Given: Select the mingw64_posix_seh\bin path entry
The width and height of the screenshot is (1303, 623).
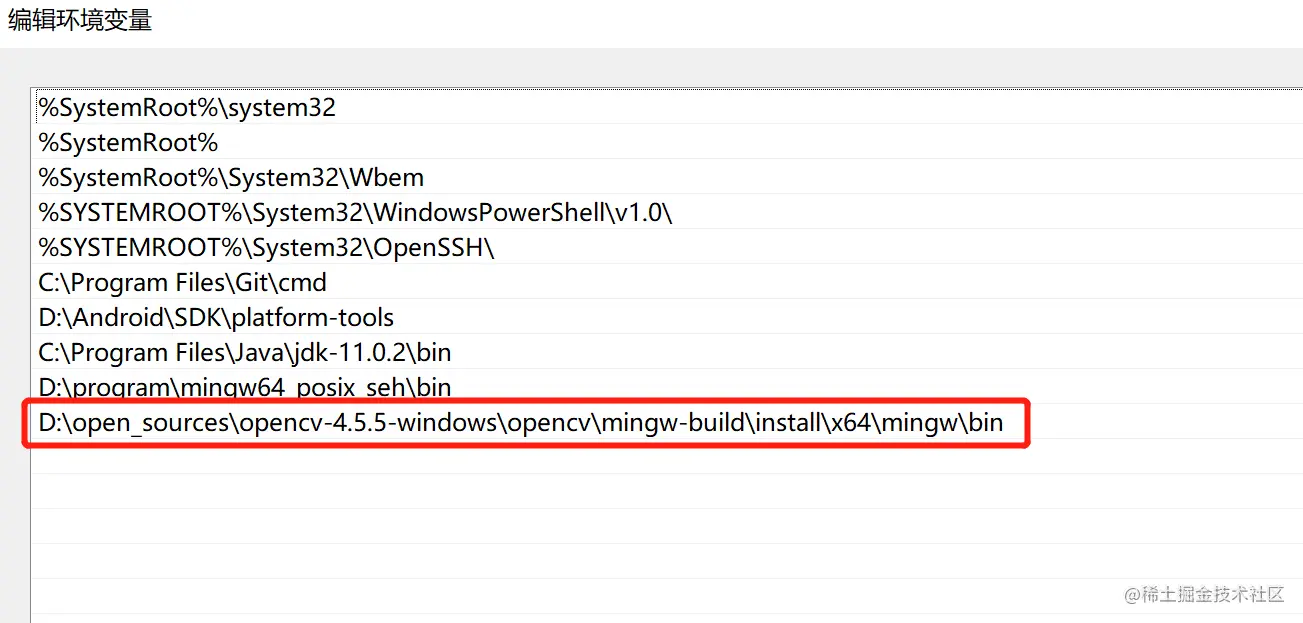Looking at the screenshot, I should click(245, 387).
